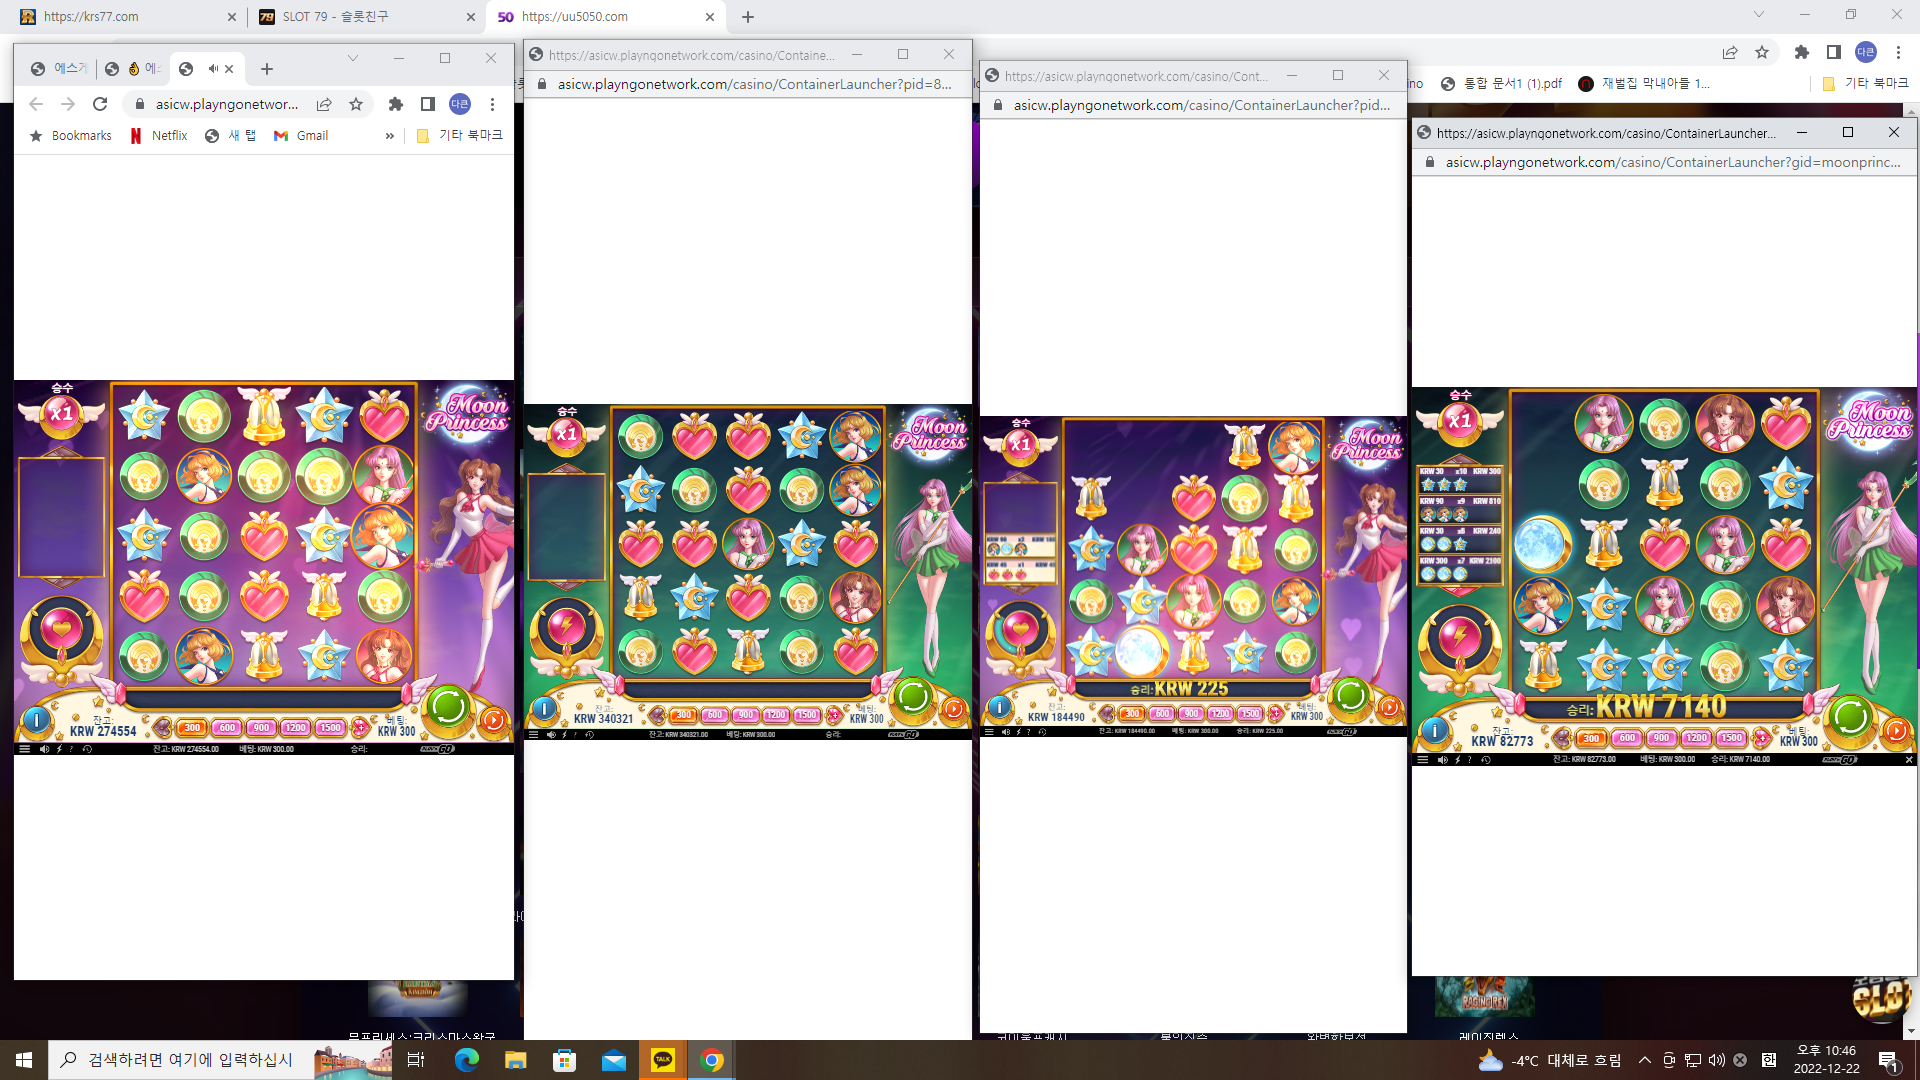
Task: Toggle fast play in the KRW 274554 game
Action: tap(59, 749)
